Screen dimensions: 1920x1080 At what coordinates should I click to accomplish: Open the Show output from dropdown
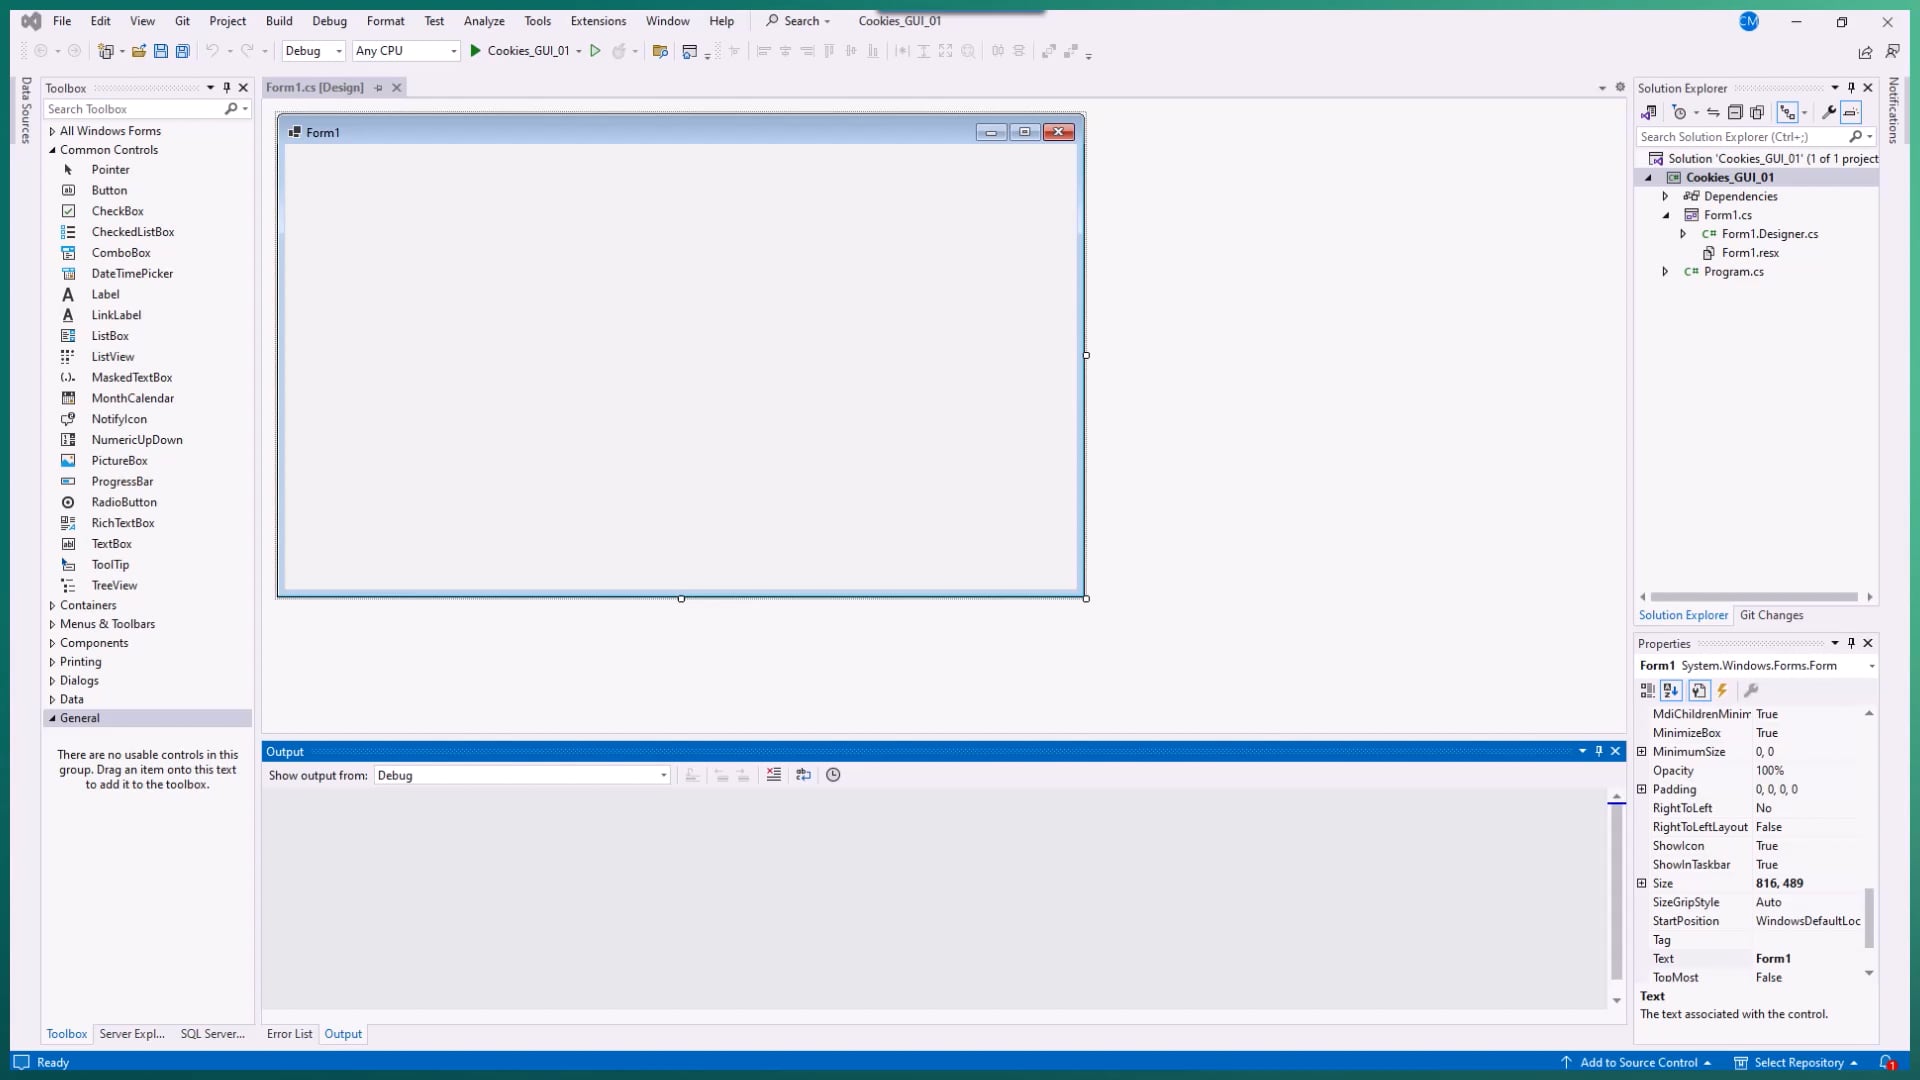pyautogui.click(x=662, y=775)
